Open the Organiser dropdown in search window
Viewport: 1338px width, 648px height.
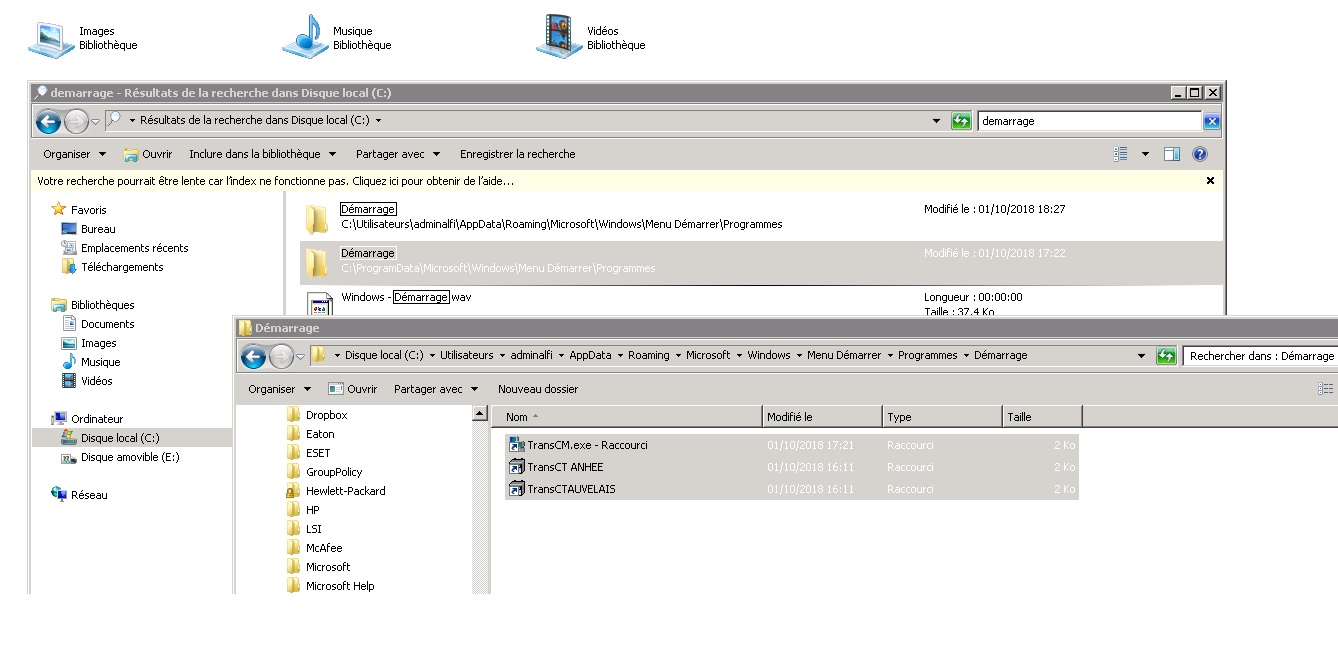[x=75, y=154]
